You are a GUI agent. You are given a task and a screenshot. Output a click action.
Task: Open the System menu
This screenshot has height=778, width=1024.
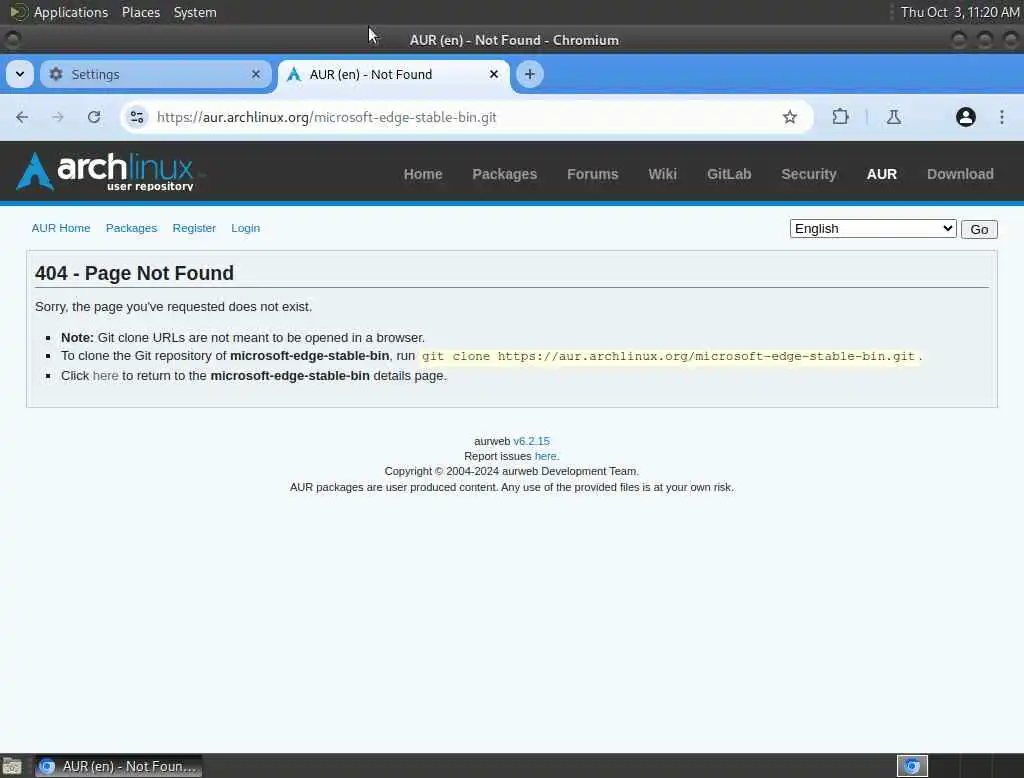pyautogui.click(x=195, y=12)
